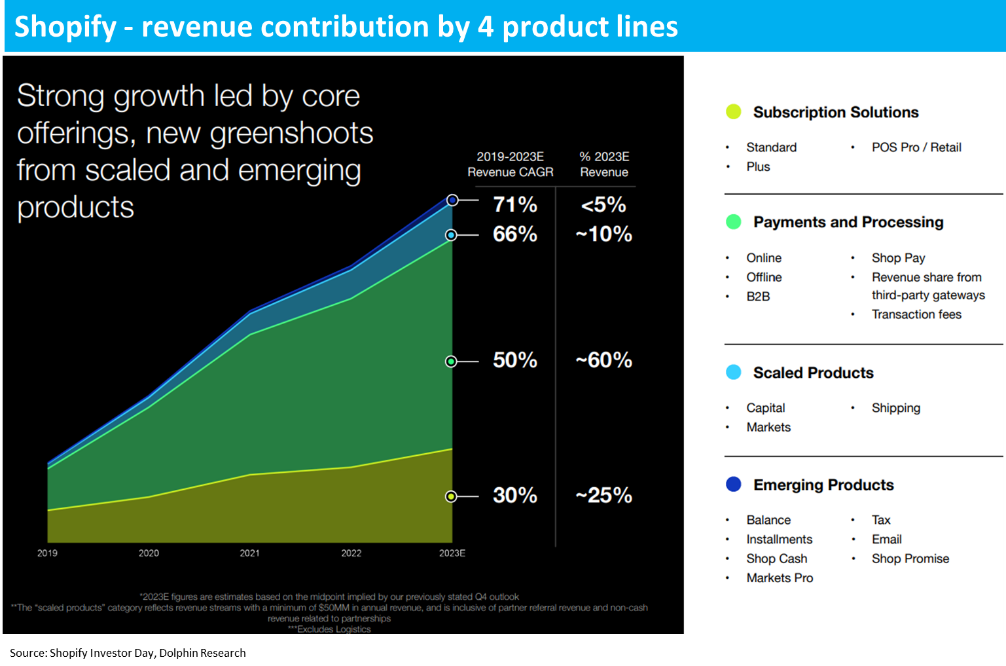The height and width of the screenshot is (666, 1006).
Task: Click the '~60%' revenue share value
Action: point(603,361)
